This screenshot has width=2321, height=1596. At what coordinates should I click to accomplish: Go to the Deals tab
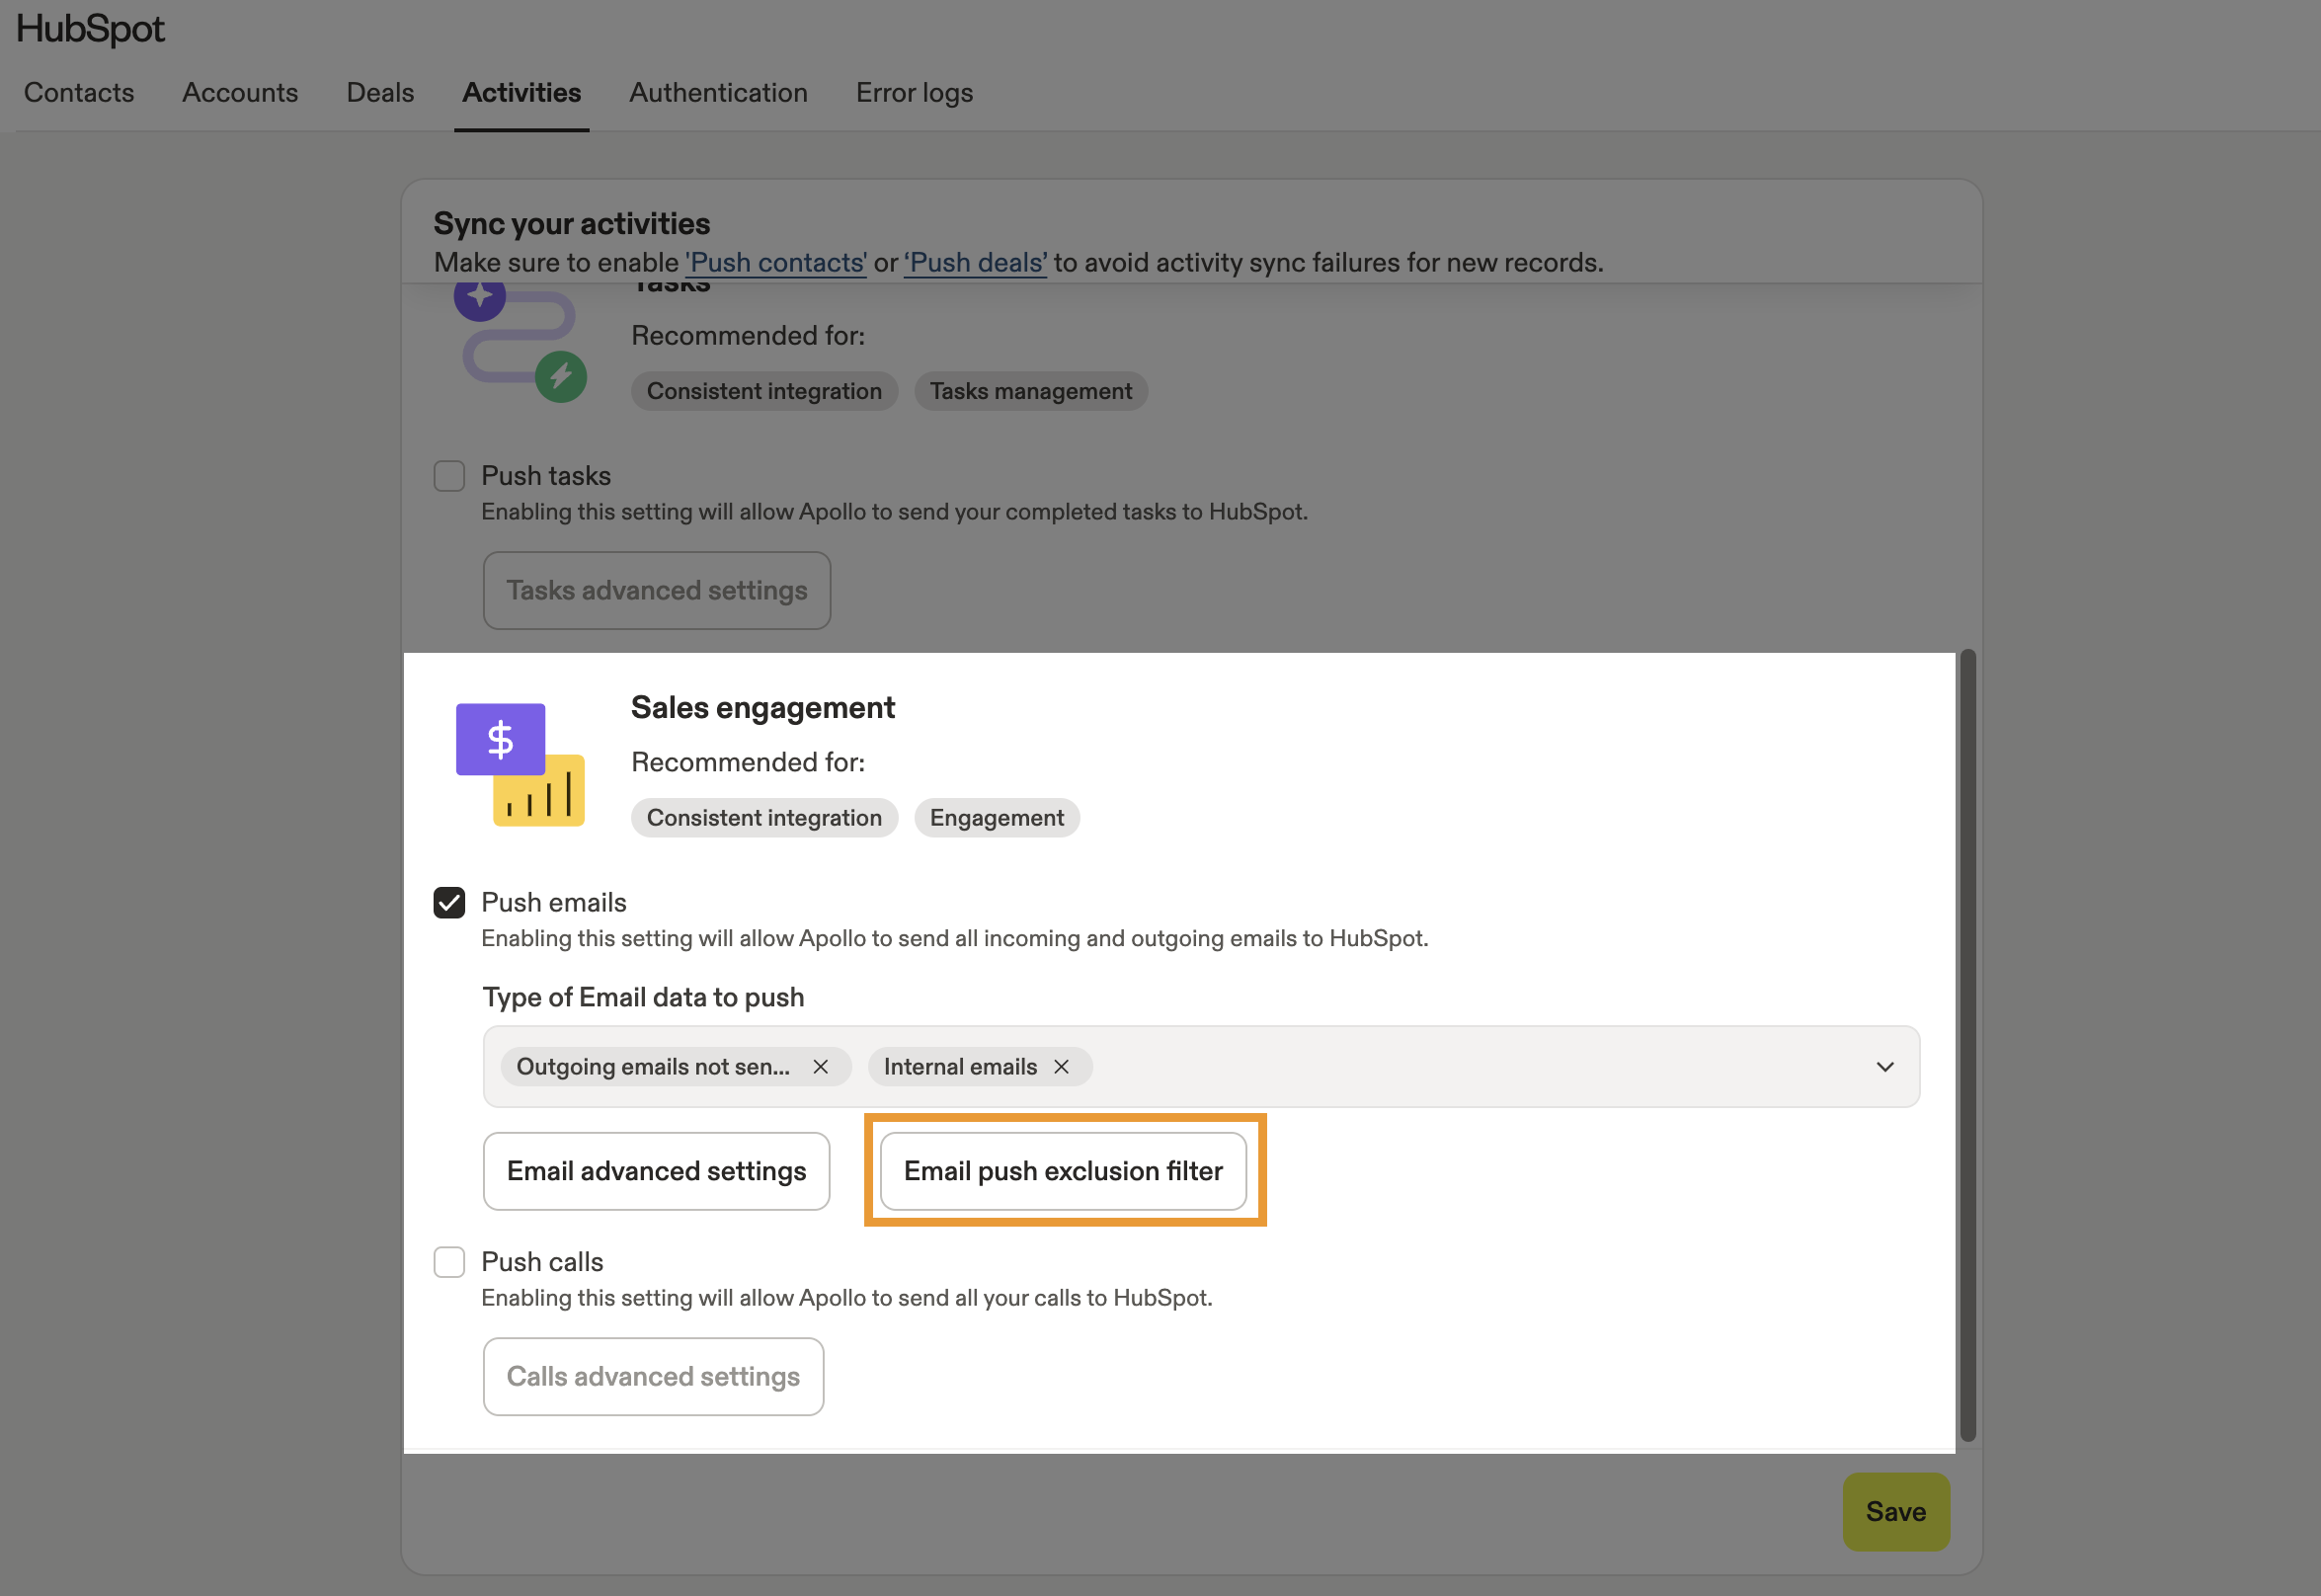pyautogui.click(x=380, y=92)
